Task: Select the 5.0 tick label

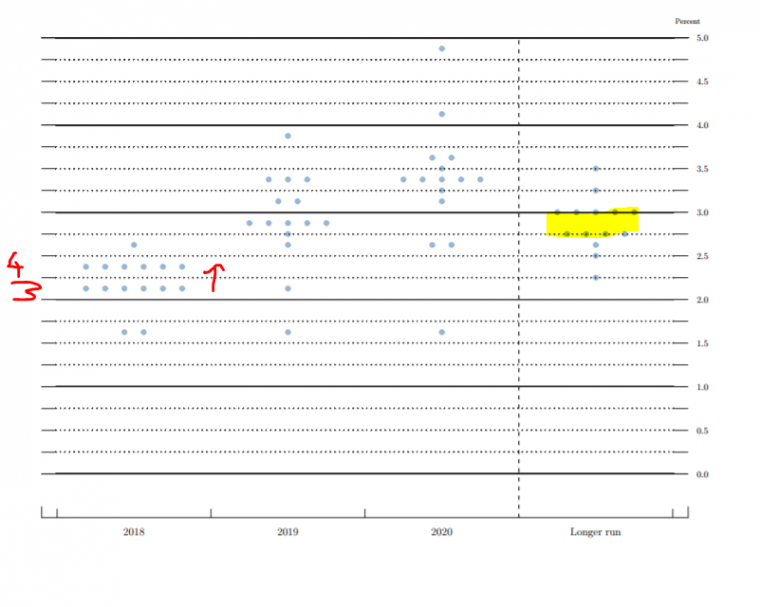Action: [x=702, y=38]
